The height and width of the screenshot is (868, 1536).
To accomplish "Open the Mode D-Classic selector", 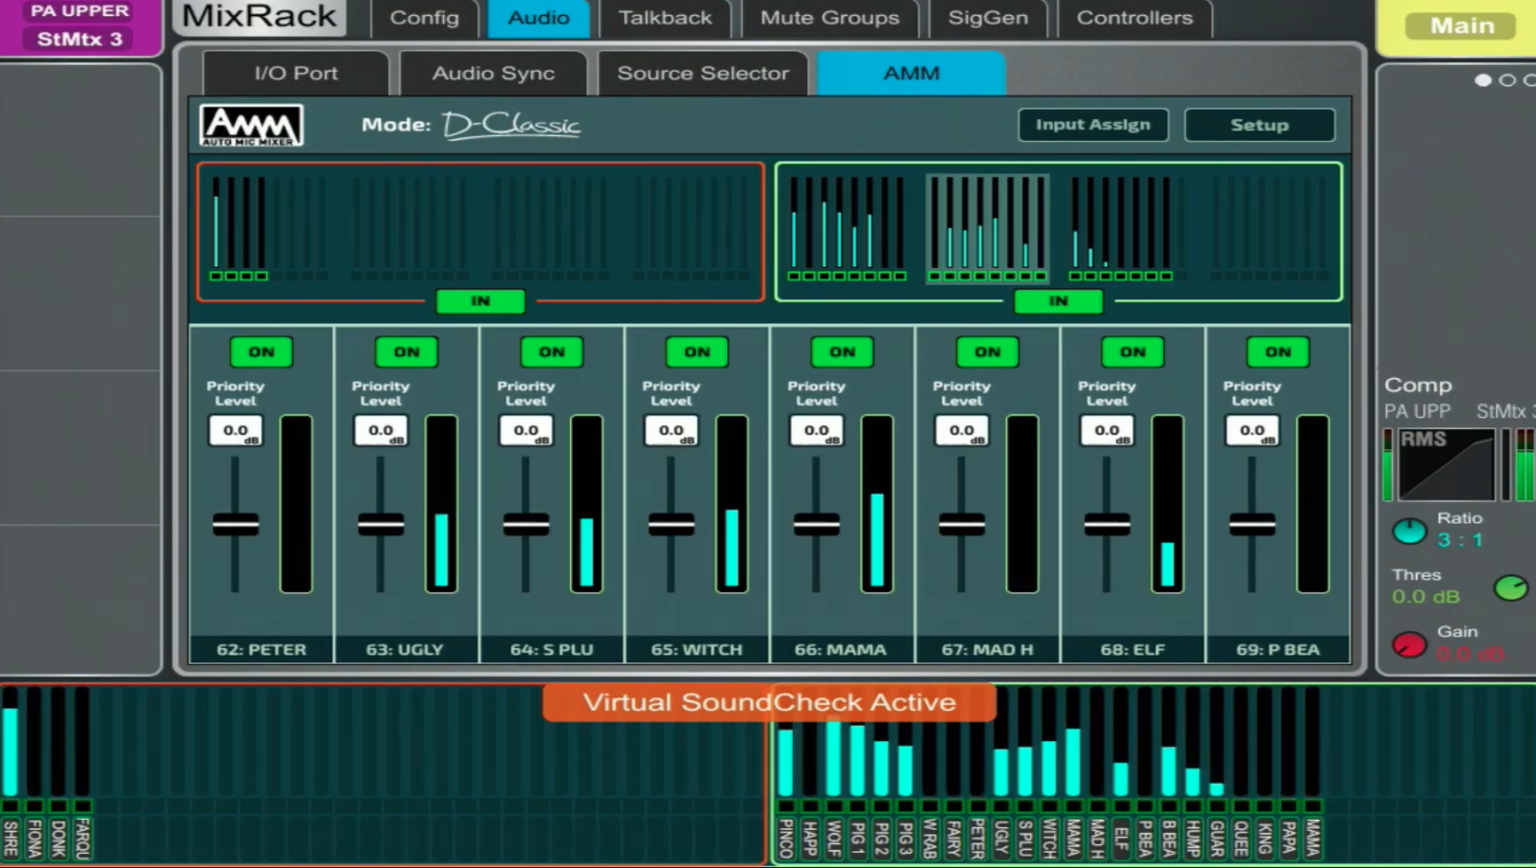I will coord(510,124).
